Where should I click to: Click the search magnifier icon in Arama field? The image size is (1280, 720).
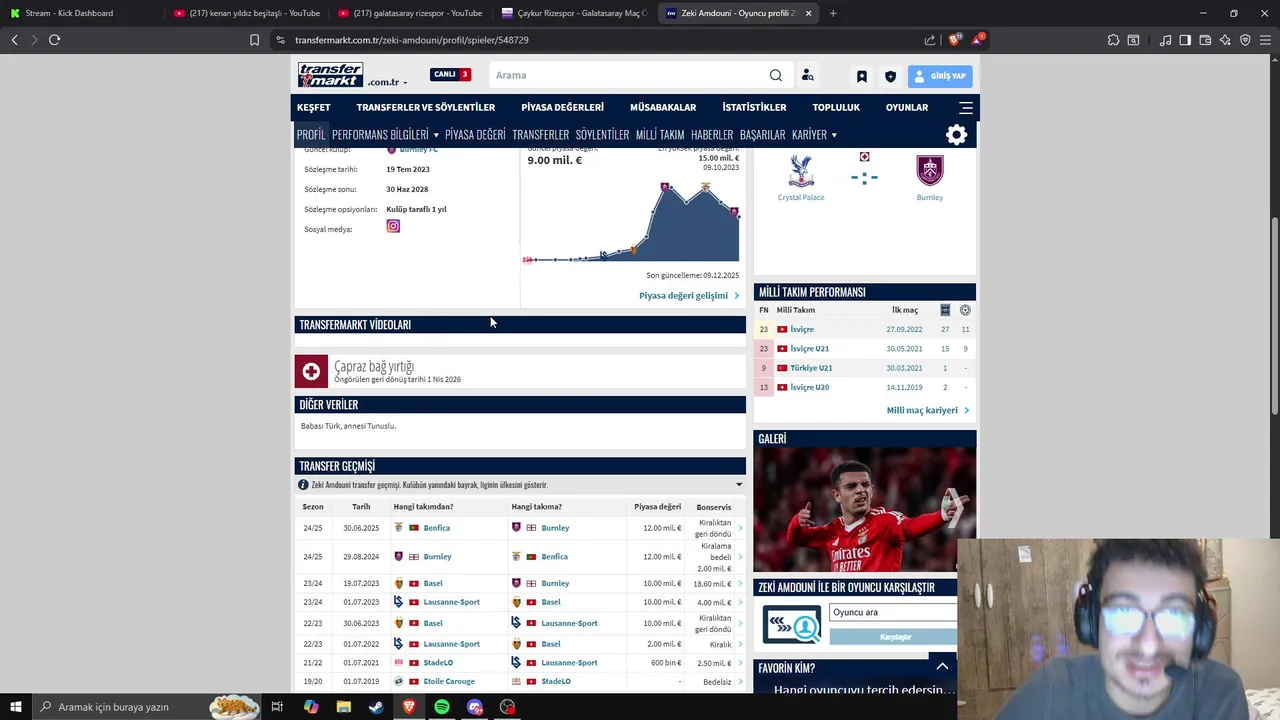[776, 75]
